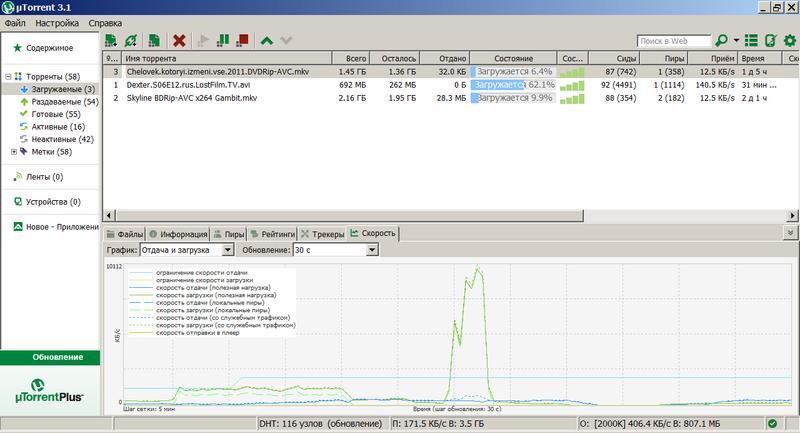Switch to the Файлы tab

pyautogui.click(x=124, y=234)
